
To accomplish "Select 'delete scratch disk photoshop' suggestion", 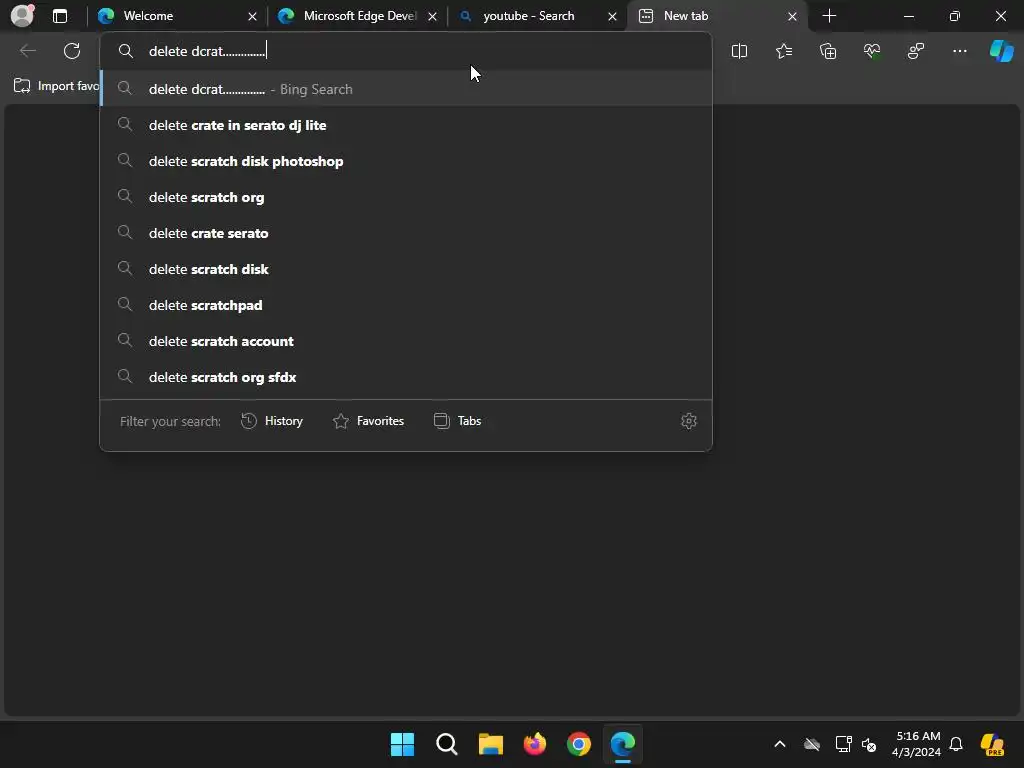I will click(x=406, y=161).
